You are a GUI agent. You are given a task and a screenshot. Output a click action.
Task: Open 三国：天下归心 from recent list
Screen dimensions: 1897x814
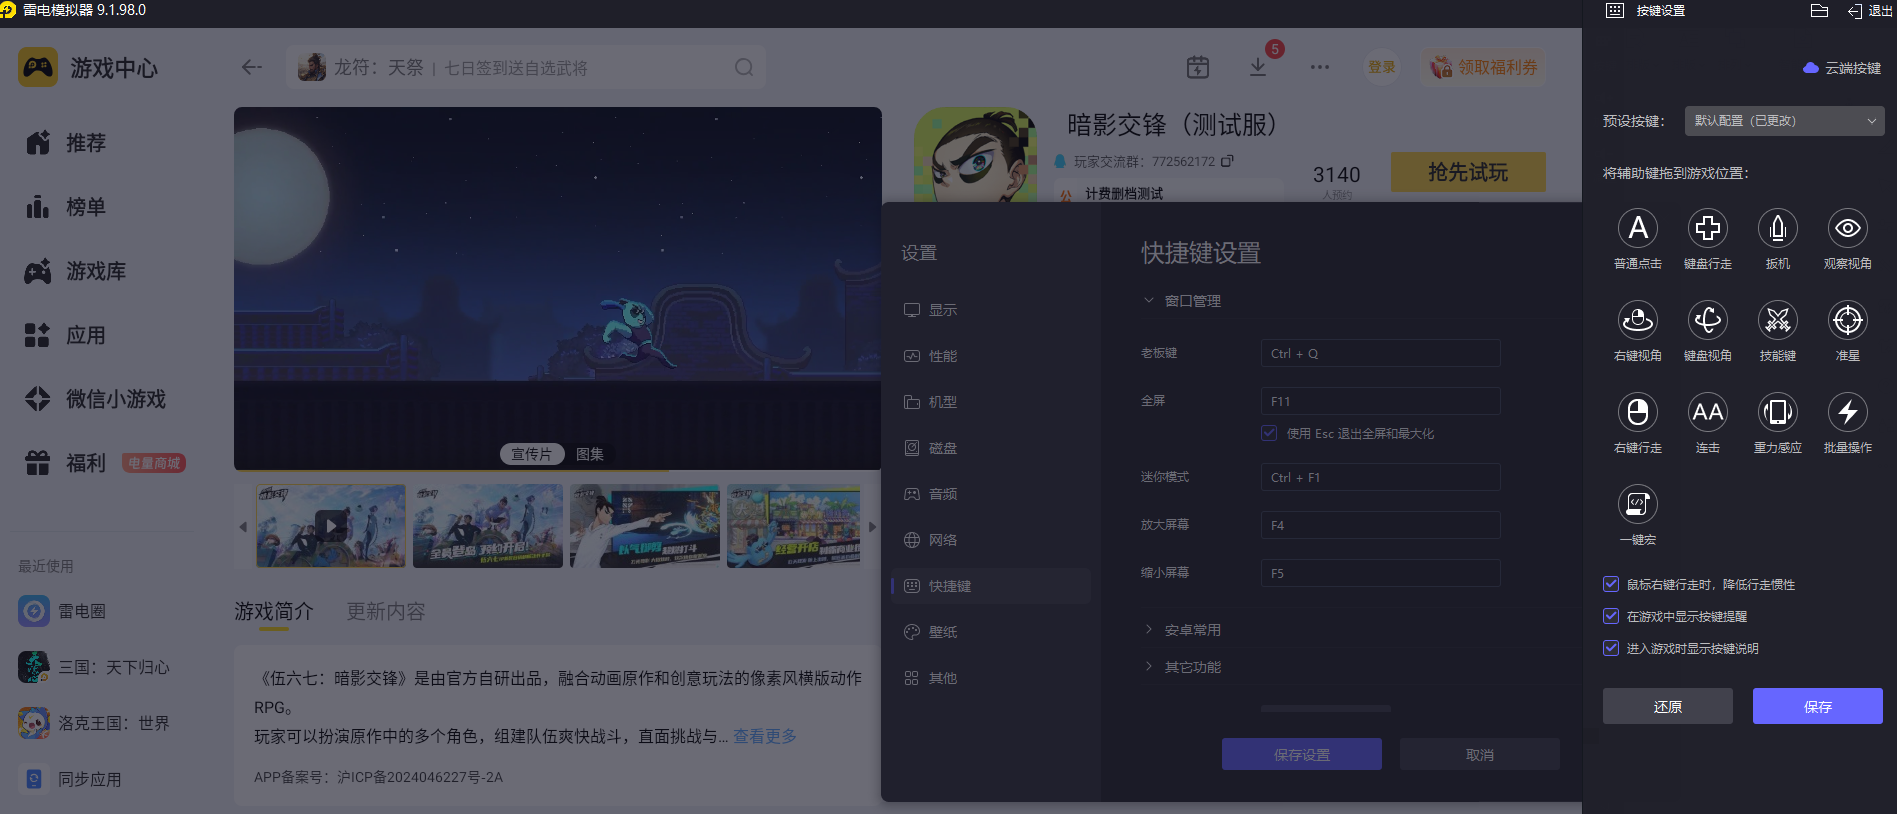click(94, 667)
